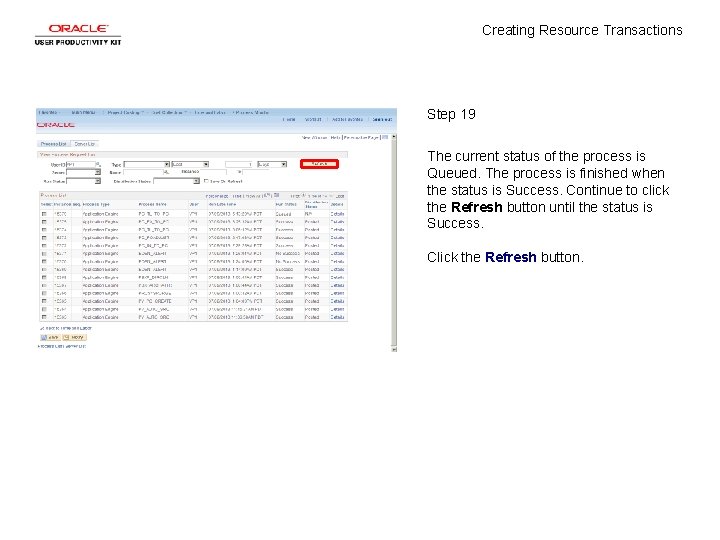Open the Run Status dropdown
The width and height of the screenshot is (720, 540).
(x=83, y=181)
